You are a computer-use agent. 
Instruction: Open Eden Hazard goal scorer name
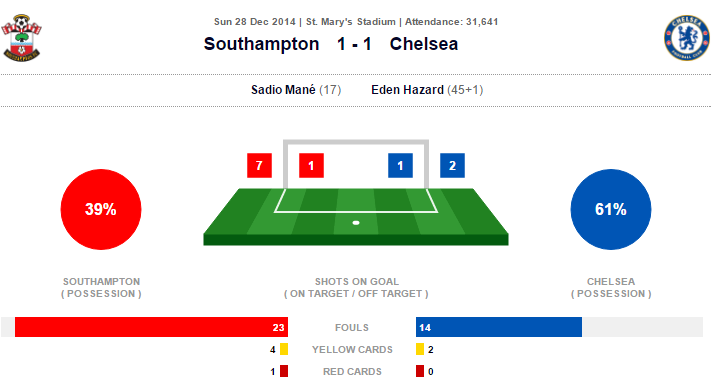point(407,90)
